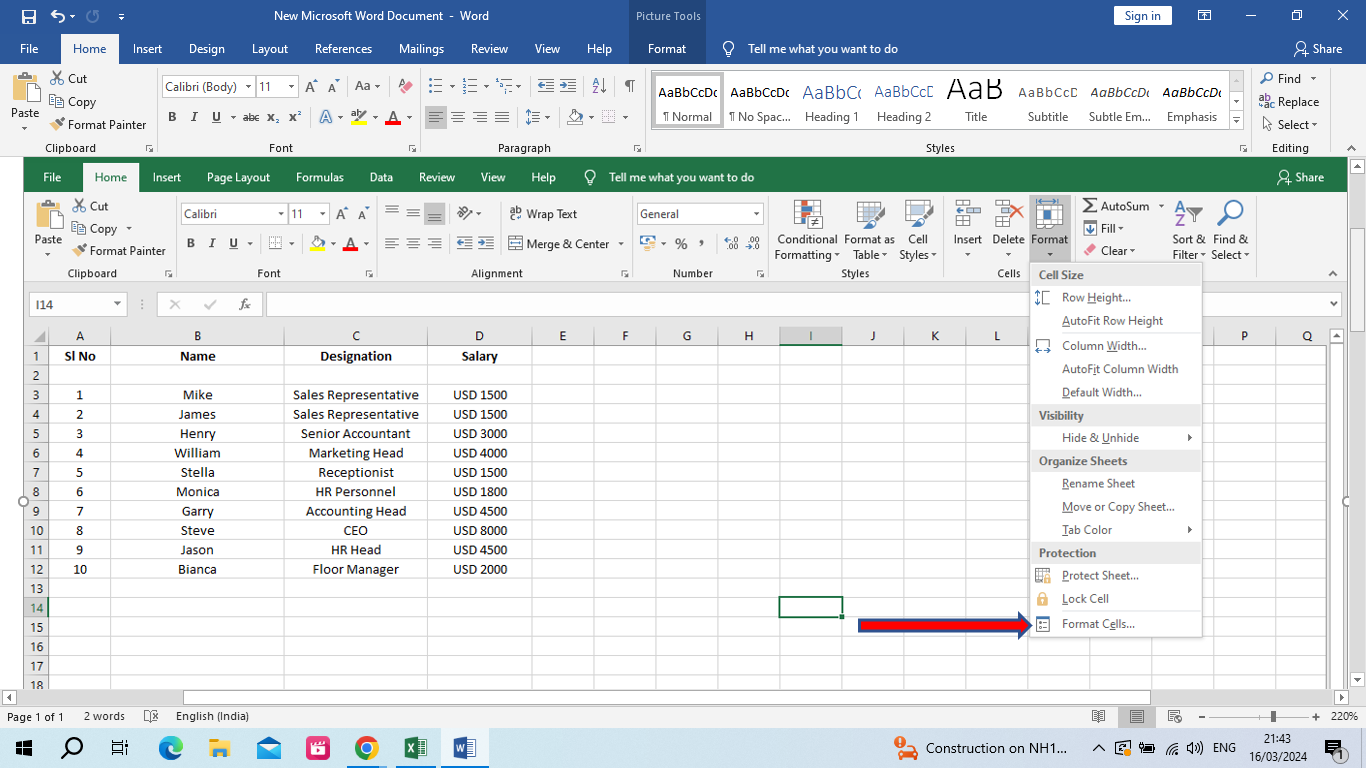Click Excel's Delete cells icon
The image size is (1366, 768).
click(1008, 213)
